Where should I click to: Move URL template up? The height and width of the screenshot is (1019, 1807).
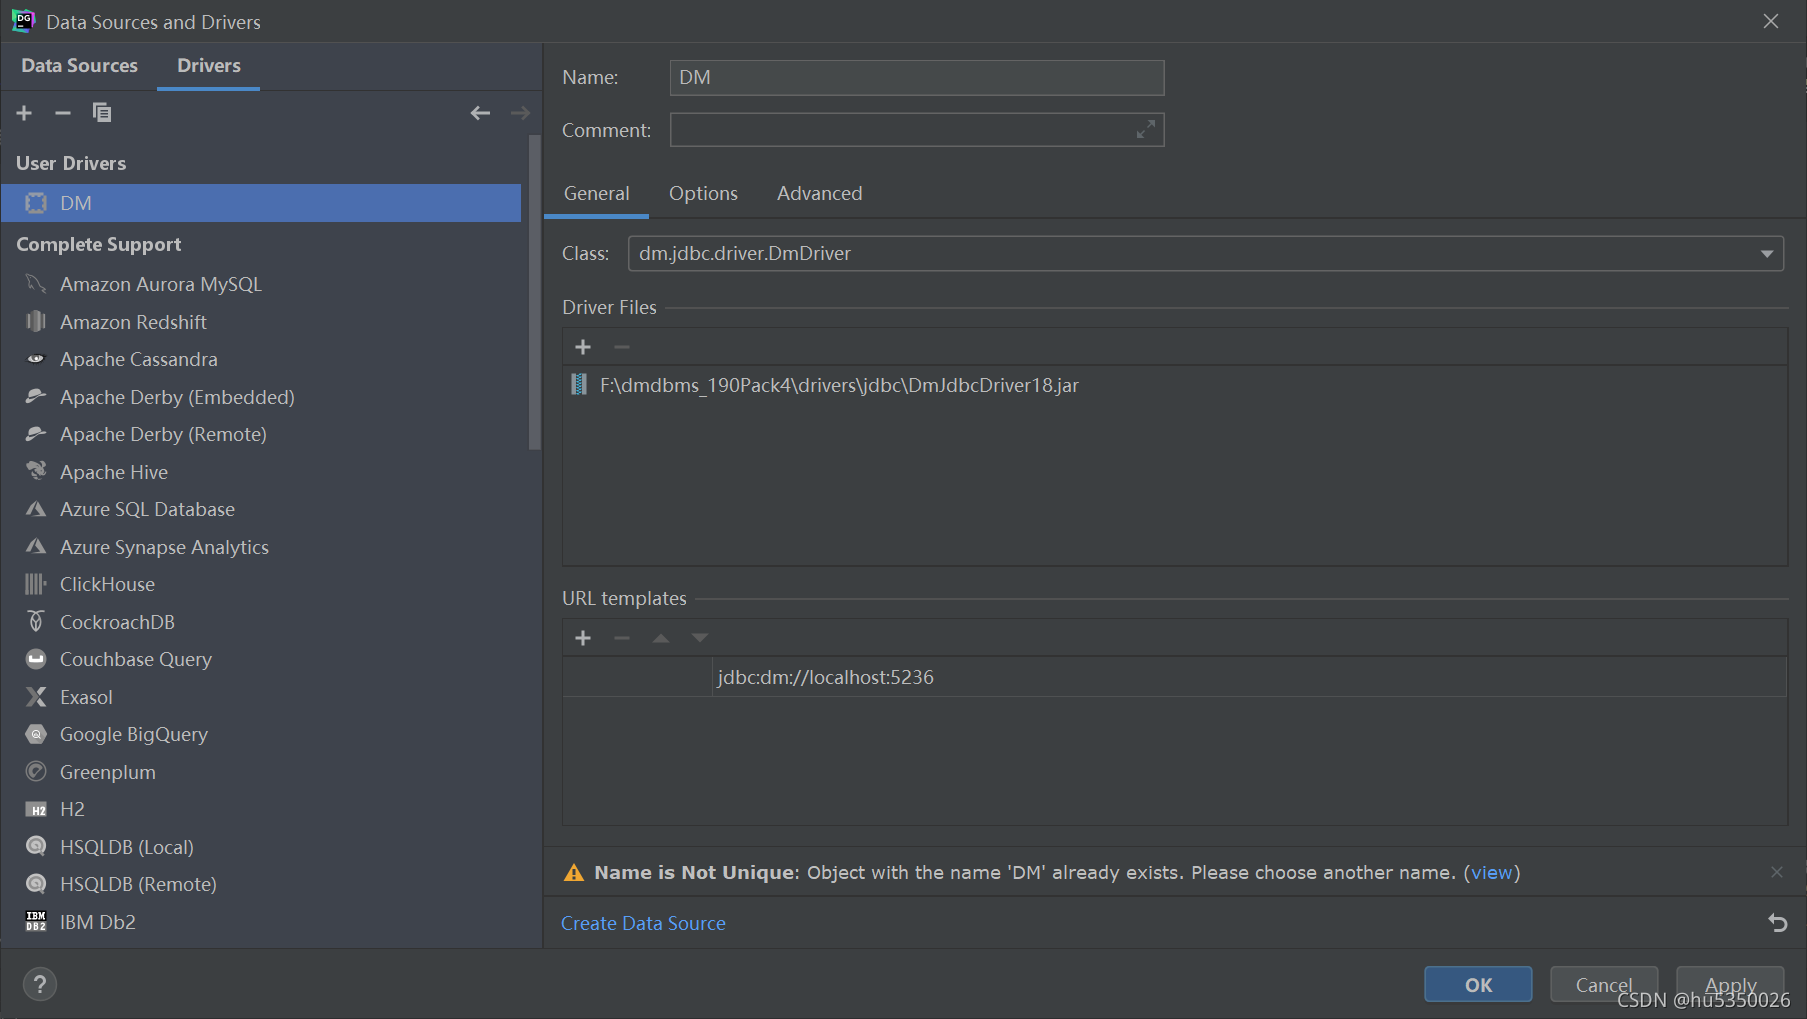(x=661, y=638)
